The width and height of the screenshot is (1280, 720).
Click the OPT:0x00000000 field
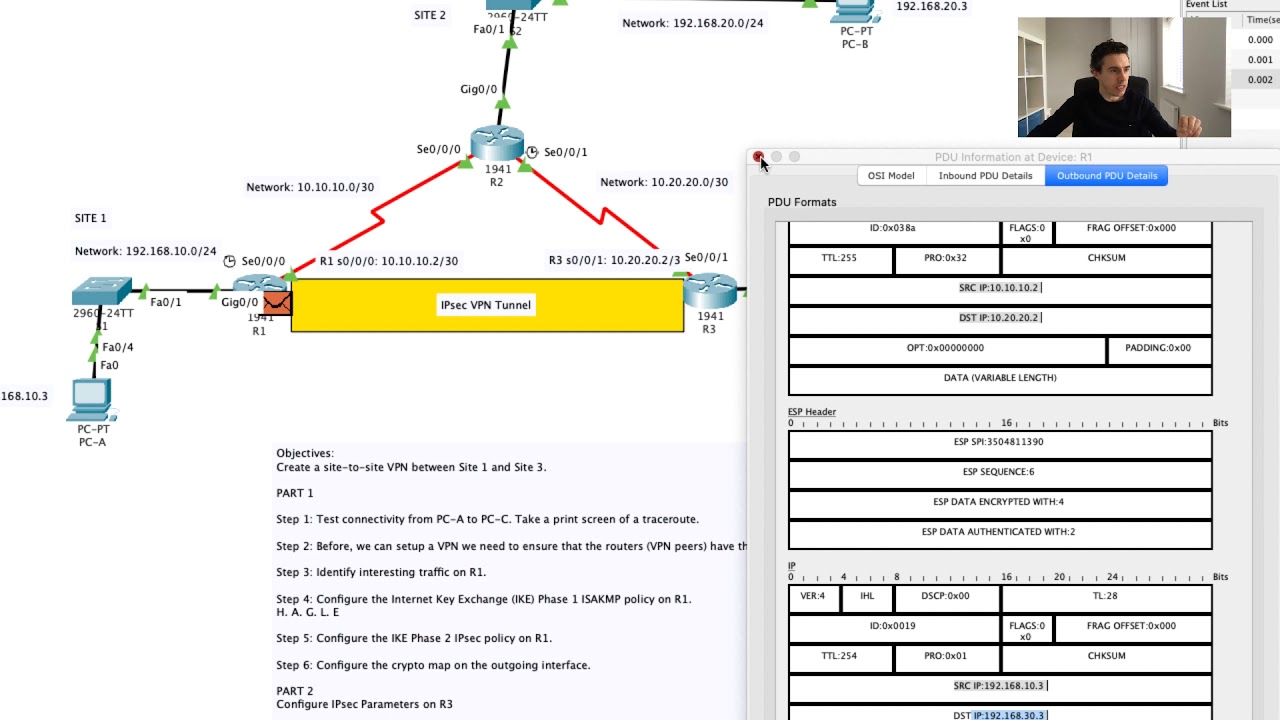946,348
